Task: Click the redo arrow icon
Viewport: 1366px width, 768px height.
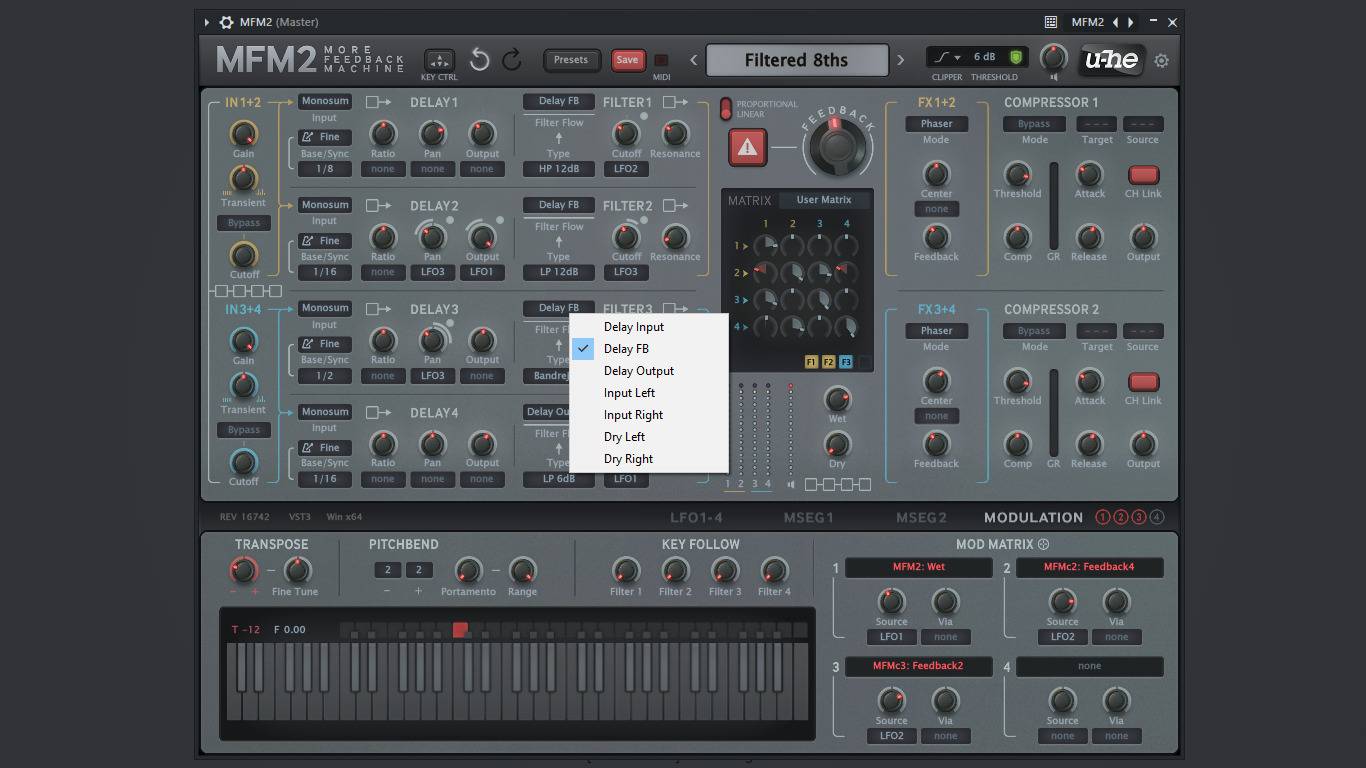Action: 512,60
